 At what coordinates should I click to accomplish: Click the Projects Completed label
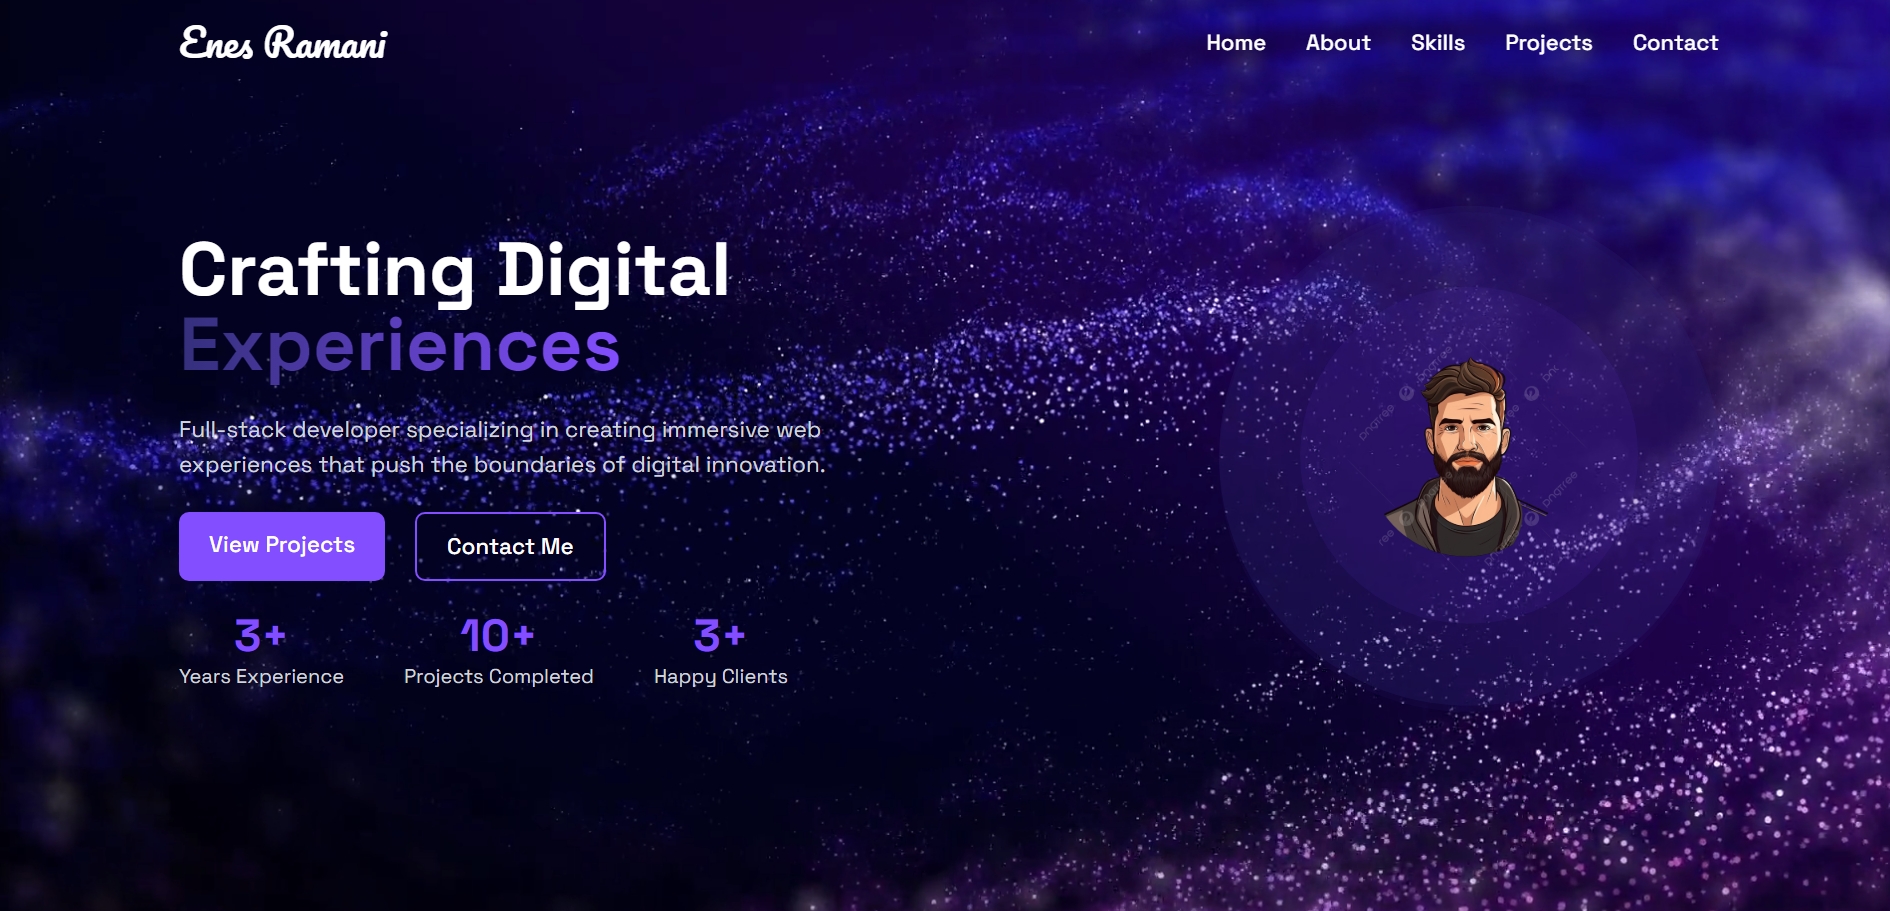tap(498, 677)
